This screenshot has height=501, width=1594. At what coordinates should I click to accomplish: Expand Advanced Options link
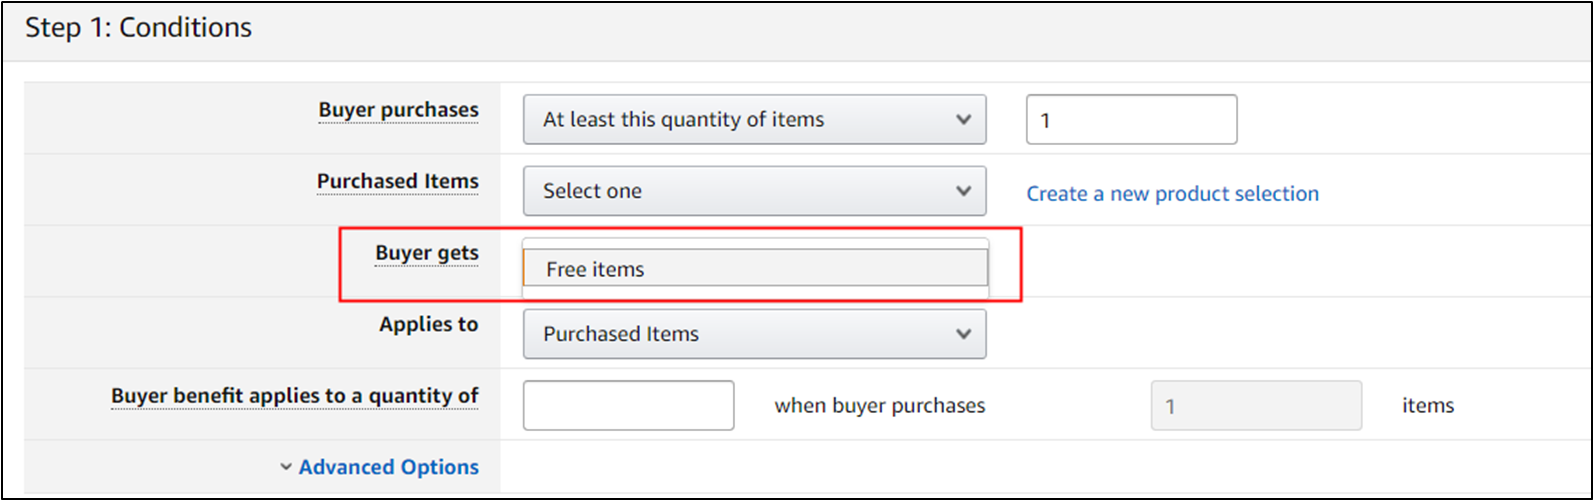tap(388, 467)
